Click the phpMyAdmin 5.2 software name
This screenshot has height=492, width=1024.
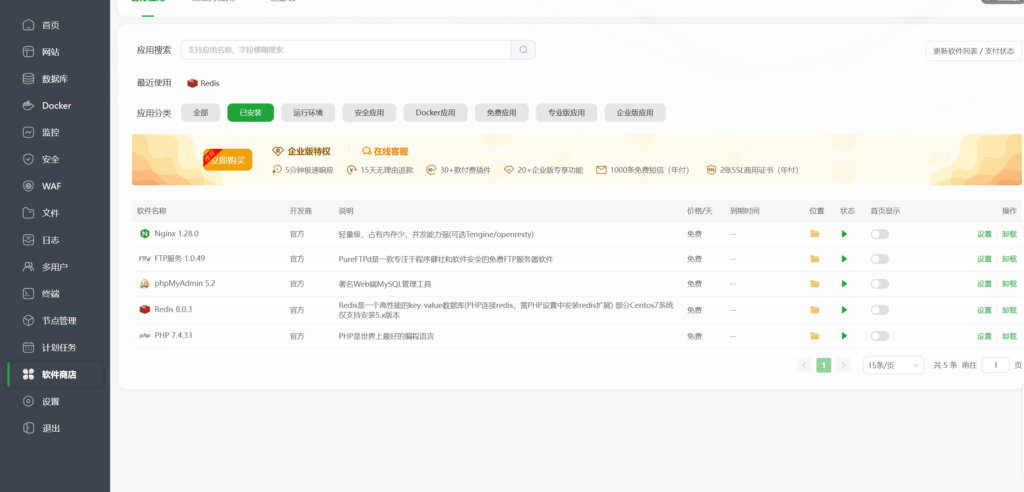pyautogui.click(x=185, y=284)
